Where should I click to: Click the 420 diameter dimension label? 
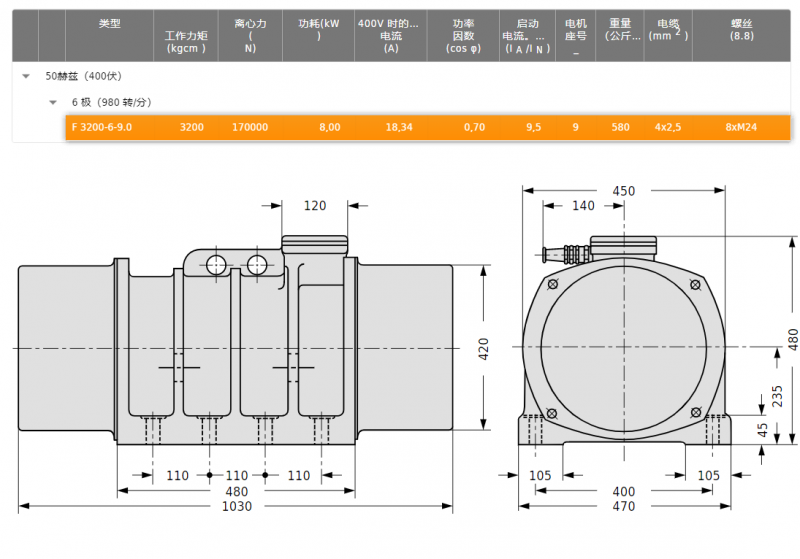tap(484, 349)
